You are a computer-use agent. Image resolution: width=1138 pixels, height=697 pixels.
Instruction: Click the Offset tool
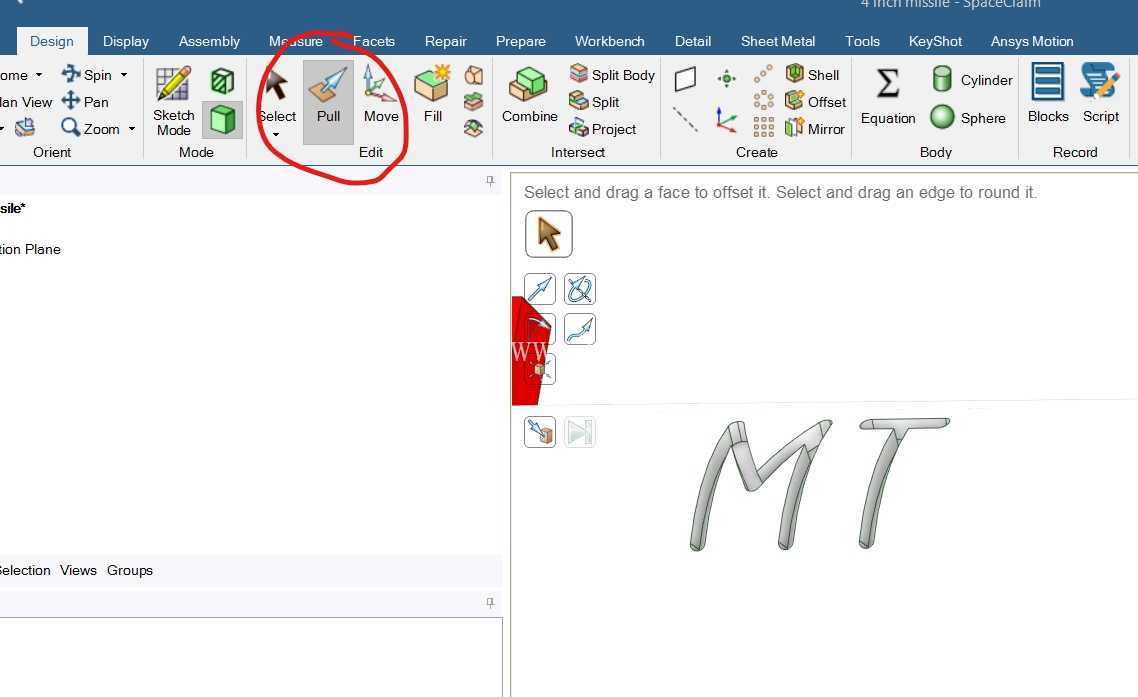(816, 102)
